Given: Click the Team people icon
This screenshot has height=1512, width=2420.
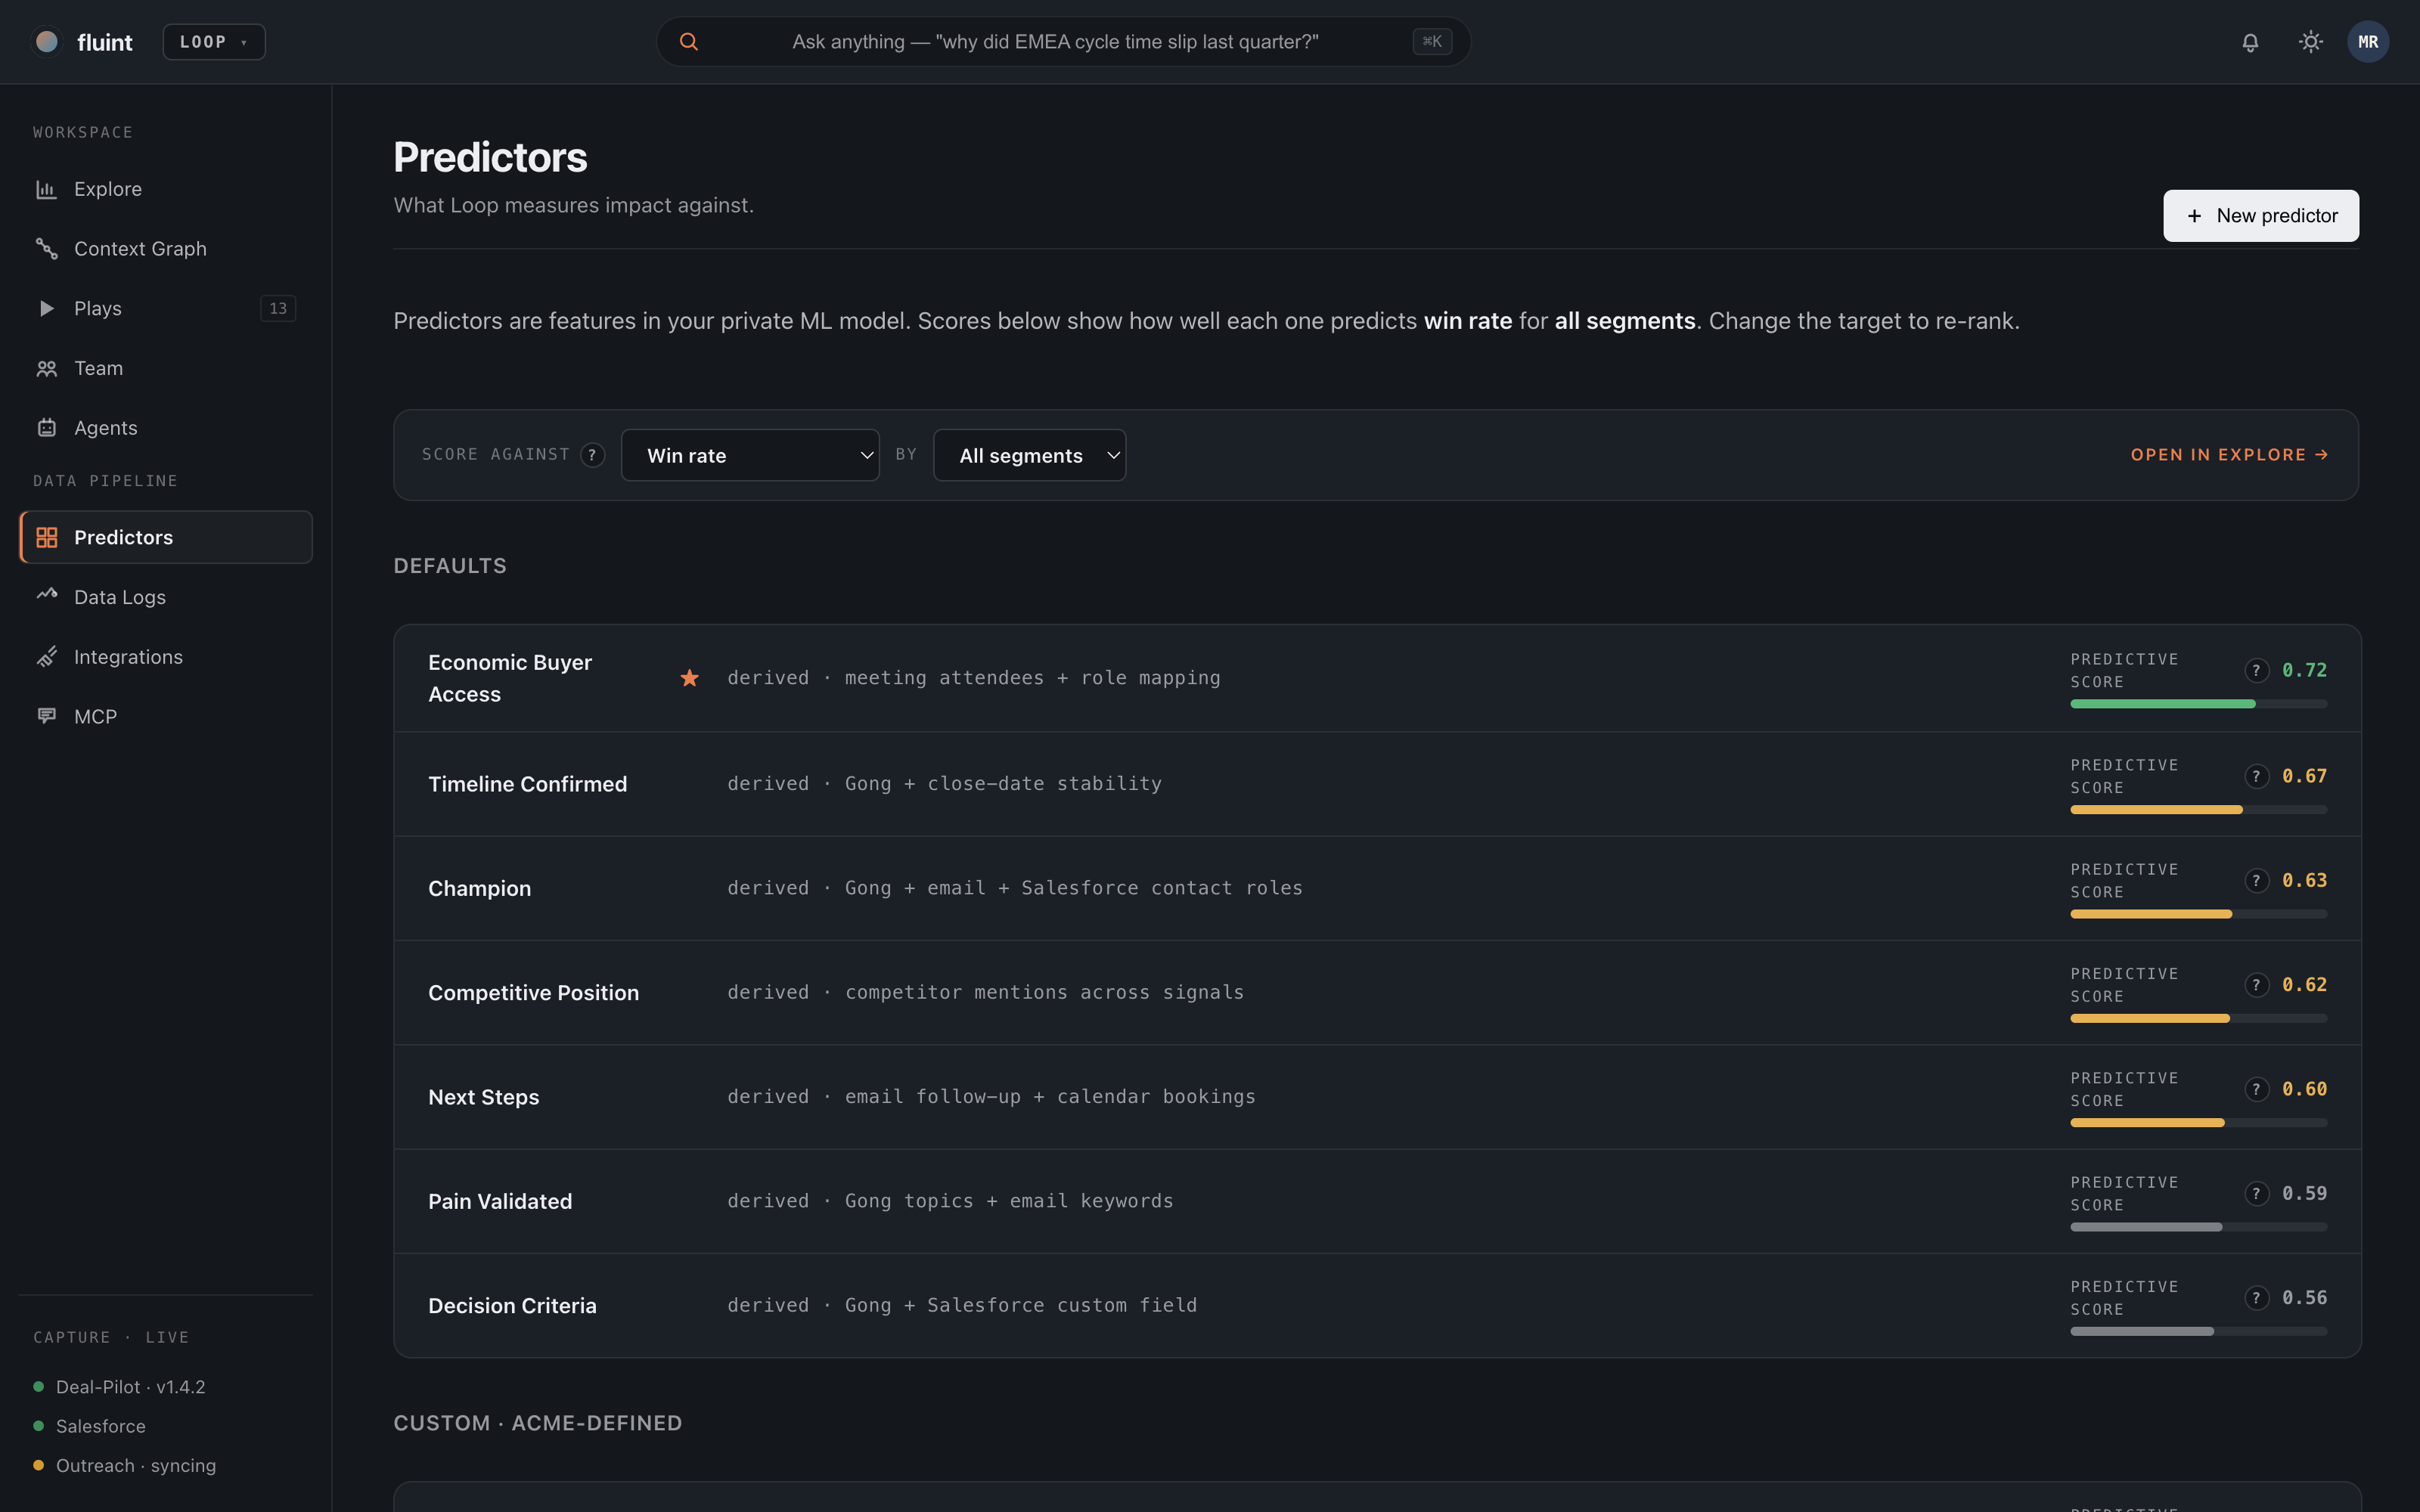Looking at the screenshot, I should pyautogui.click(x=46, y=368).
